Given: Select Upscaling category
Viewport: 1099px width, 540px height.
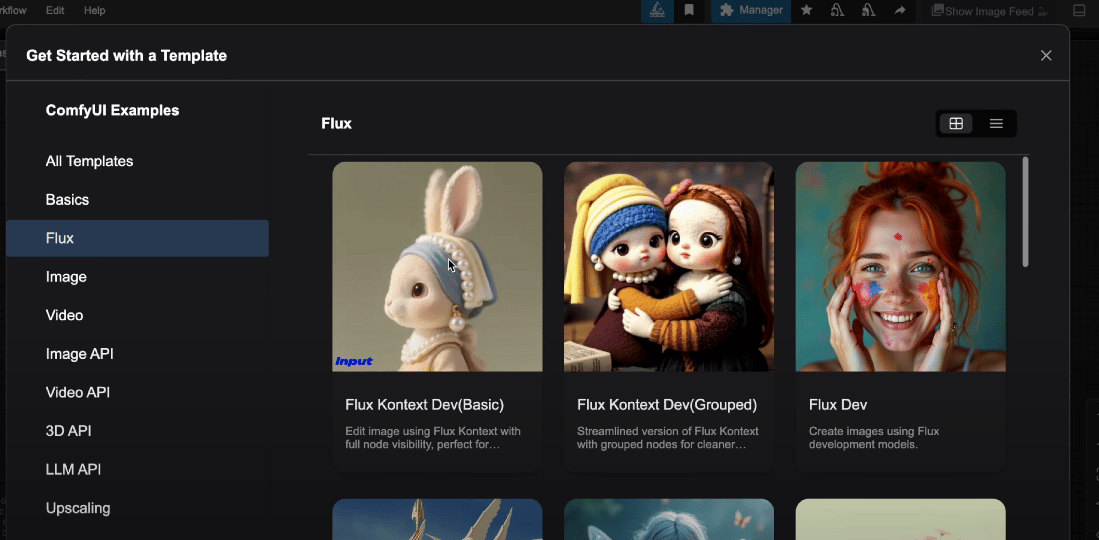Looking at the screenshot, I should pos(137,508).
